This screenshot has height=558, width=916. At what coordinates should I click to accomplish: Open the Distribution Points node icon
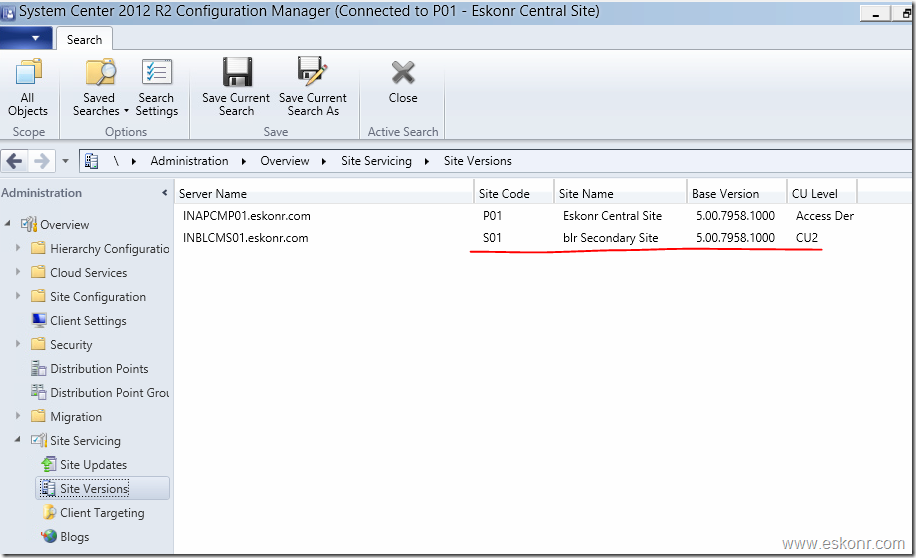click(x=39, y=368)
